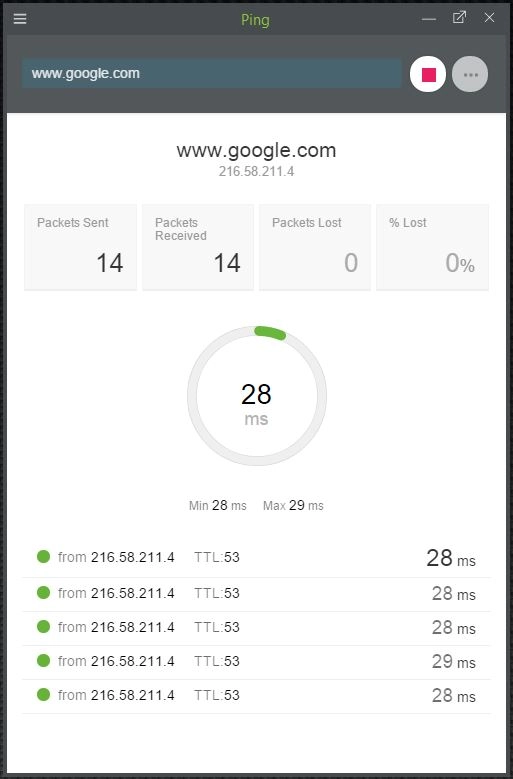Select the % Lost card
Image resolution: width=513 pixels, height=779 pixels.
[433, 247]
